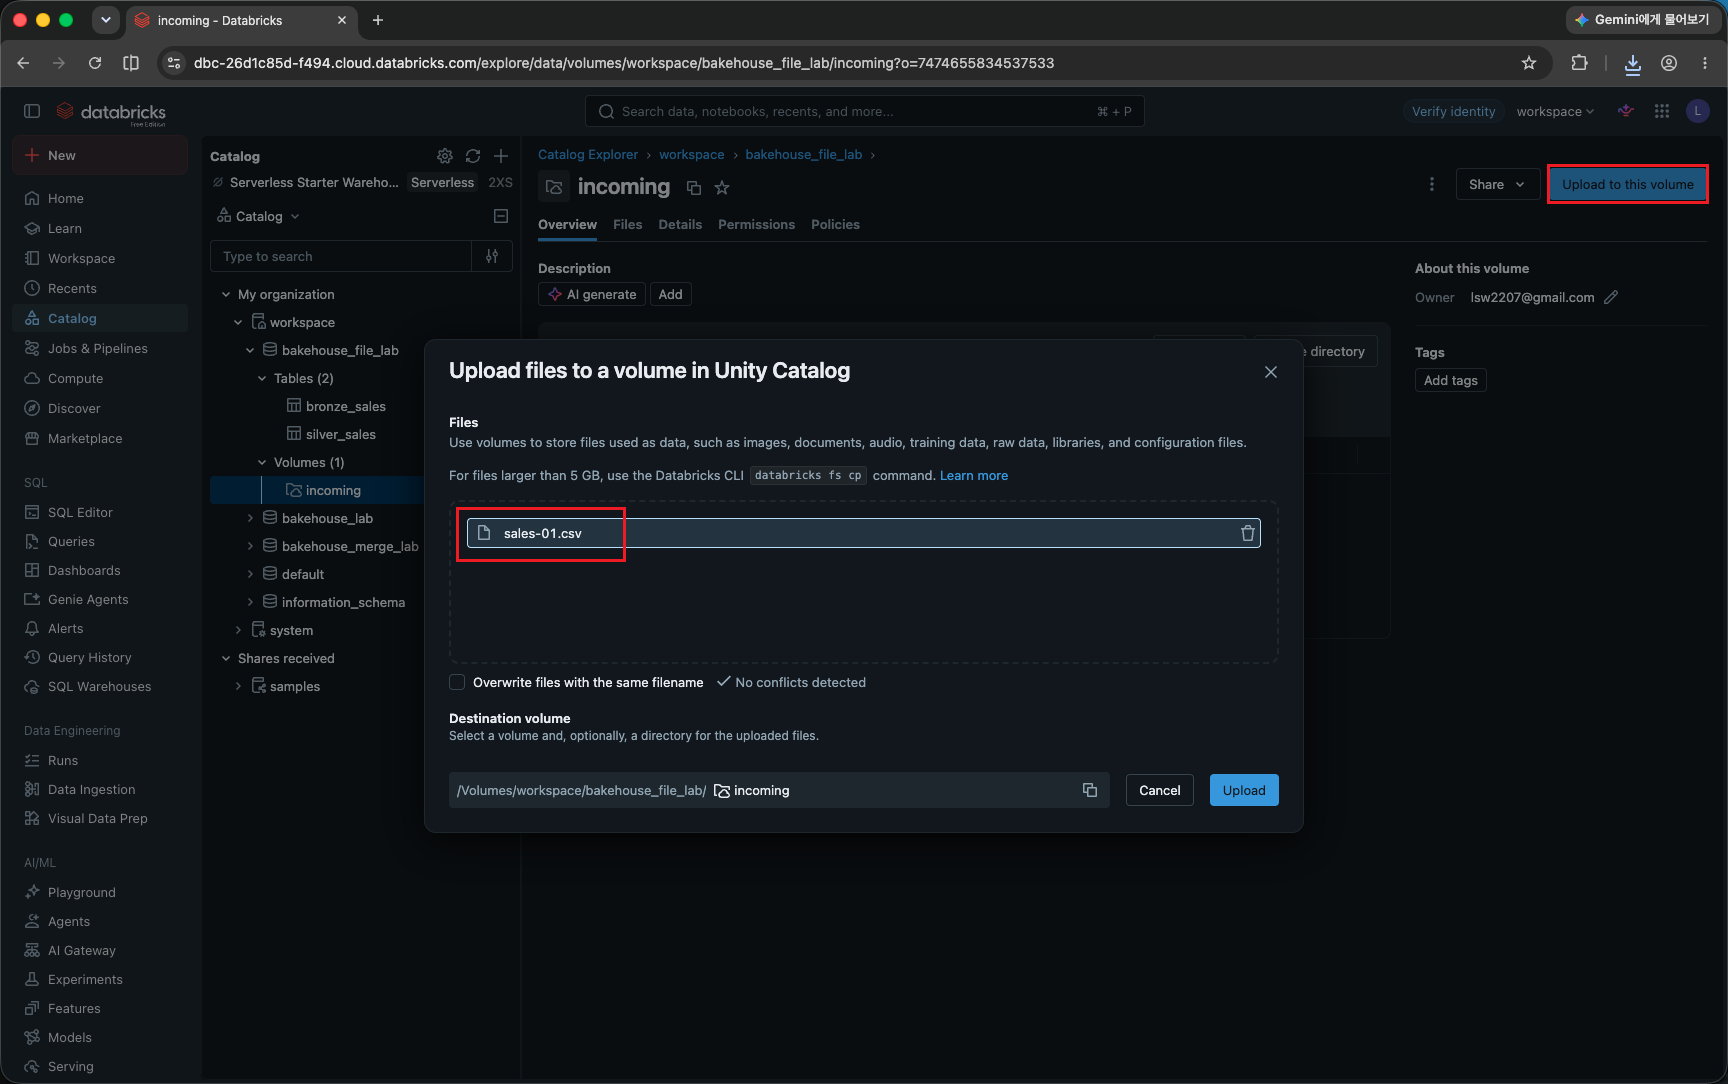
Task: Open SQL Editor from the sidebar
Action: [x=80, y=512]
